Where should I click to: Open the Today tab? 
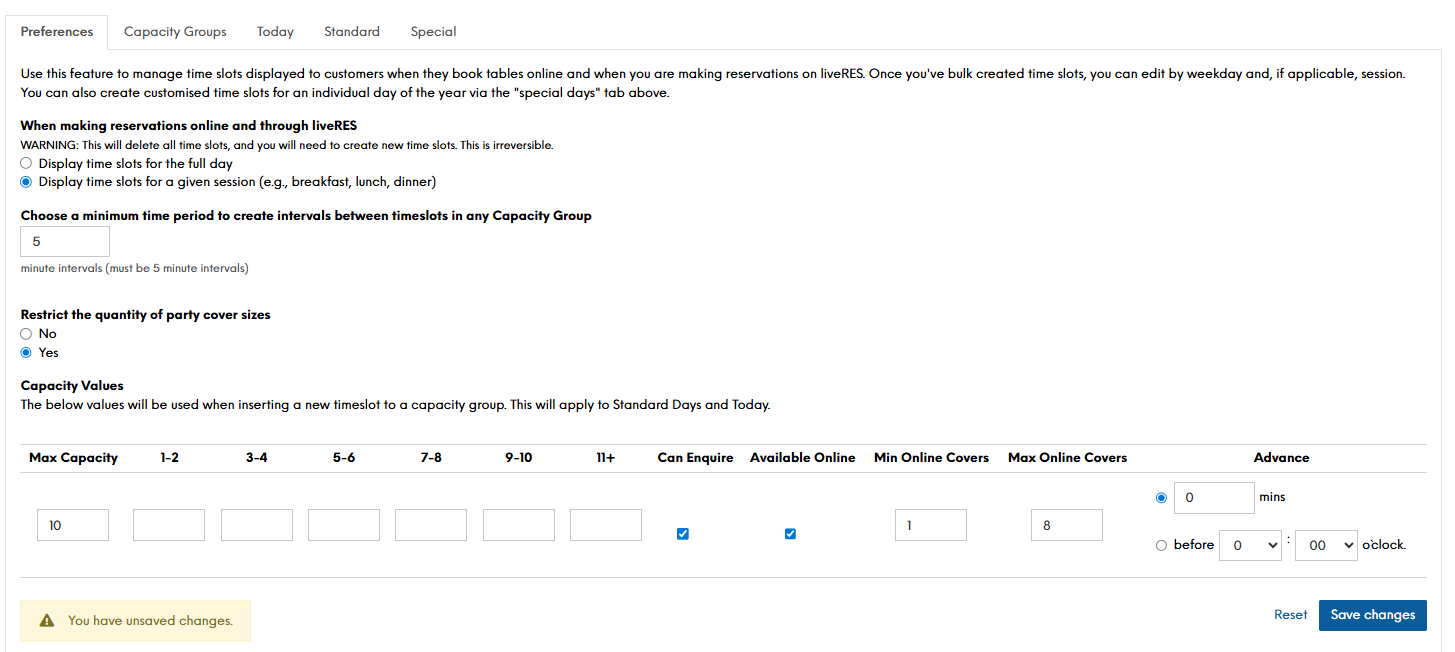pyautogui.click(x=275, y=32)
